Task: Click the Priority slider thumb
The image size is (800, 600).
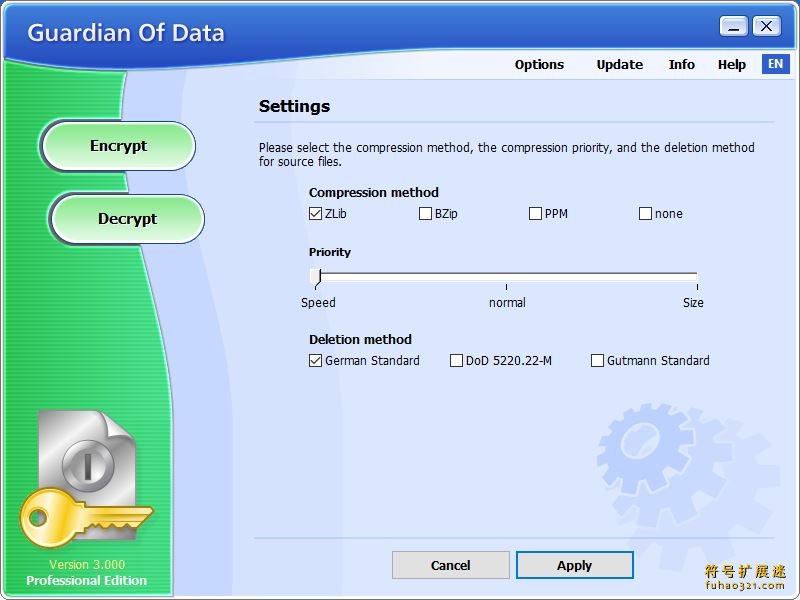Action: [316, 278]
